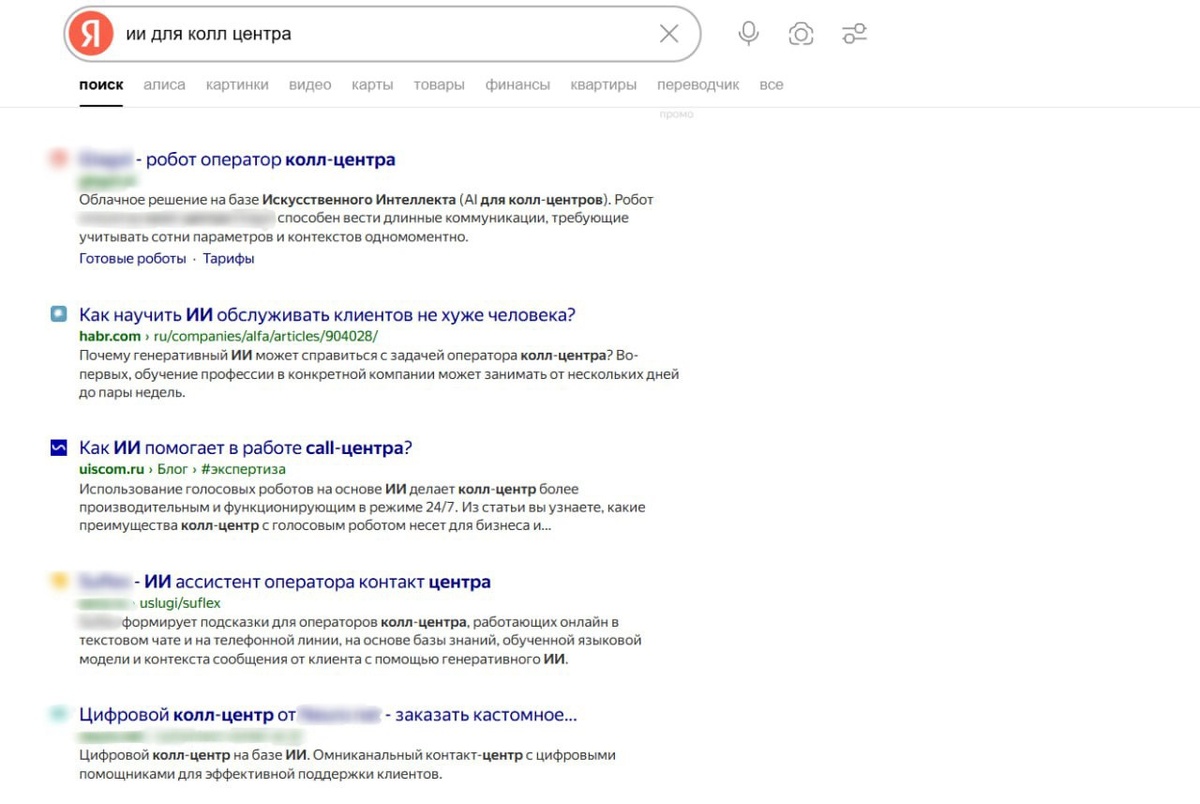Click favicon of ИИ ассистент оператора result

(59, 581)
